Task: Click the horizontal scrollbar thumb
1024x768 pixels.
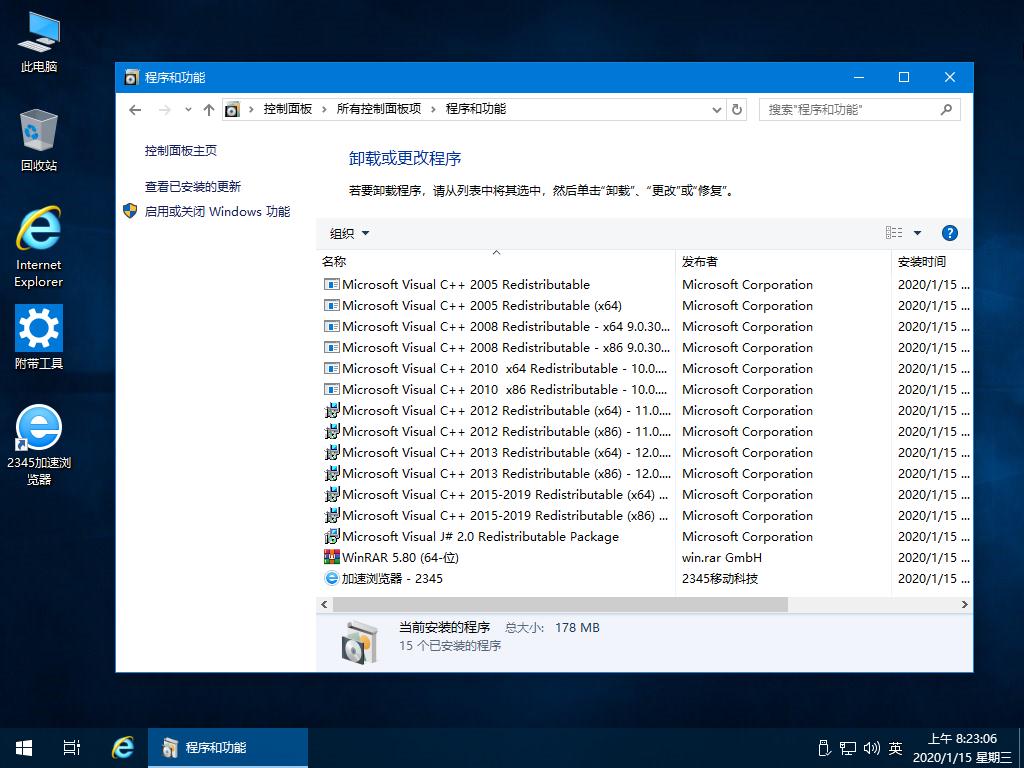Action: pyautogui.click(x=560, y=605)
